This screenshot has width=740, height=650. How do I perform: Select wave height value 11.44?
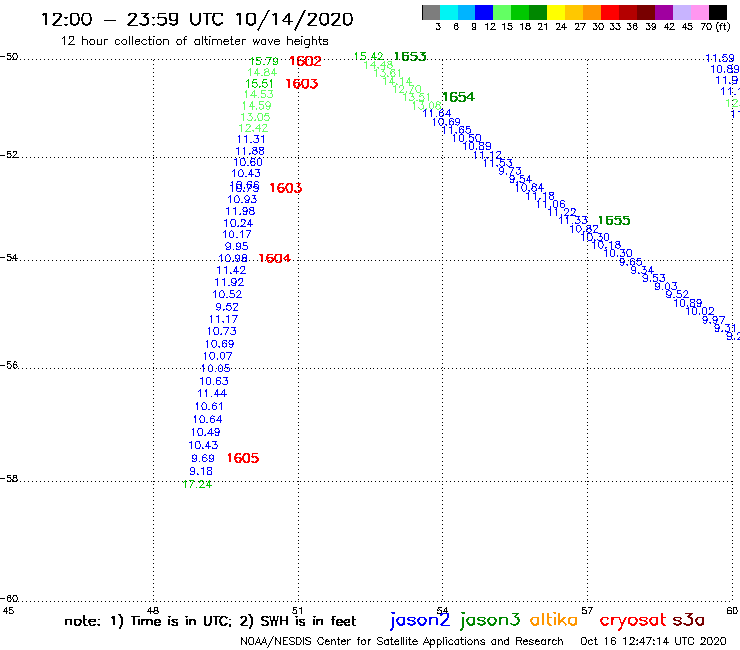pos(212,393)
